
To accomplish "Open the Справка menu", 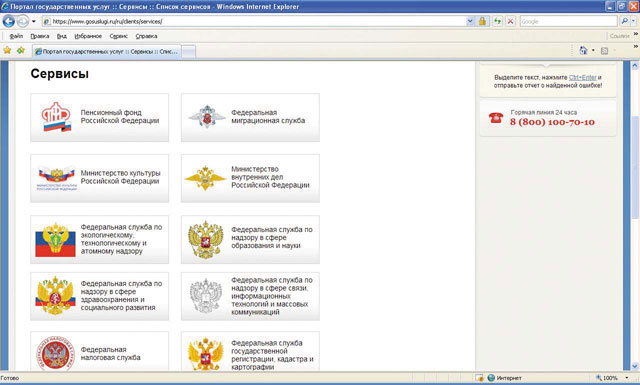I will (x=146, y=36).
